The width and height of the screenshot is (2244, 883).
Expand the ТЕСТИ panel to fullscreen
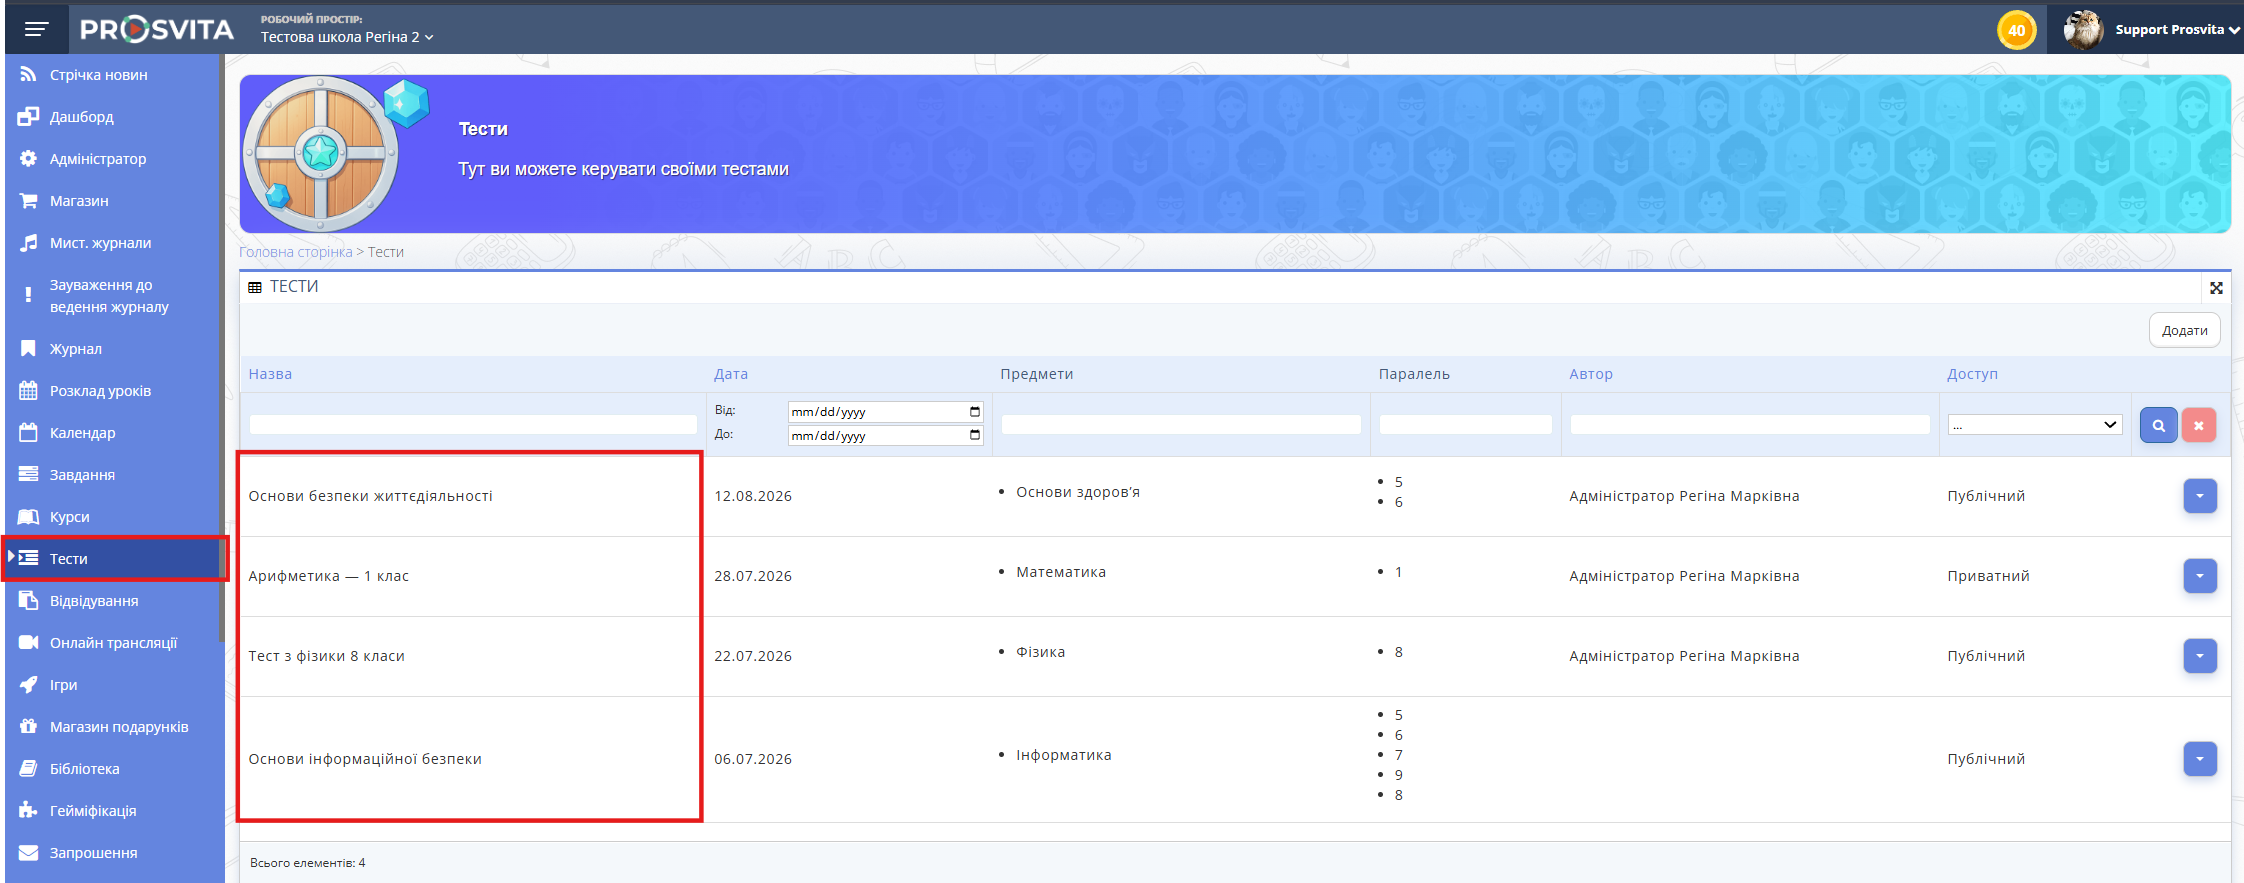coord(2216,288)
